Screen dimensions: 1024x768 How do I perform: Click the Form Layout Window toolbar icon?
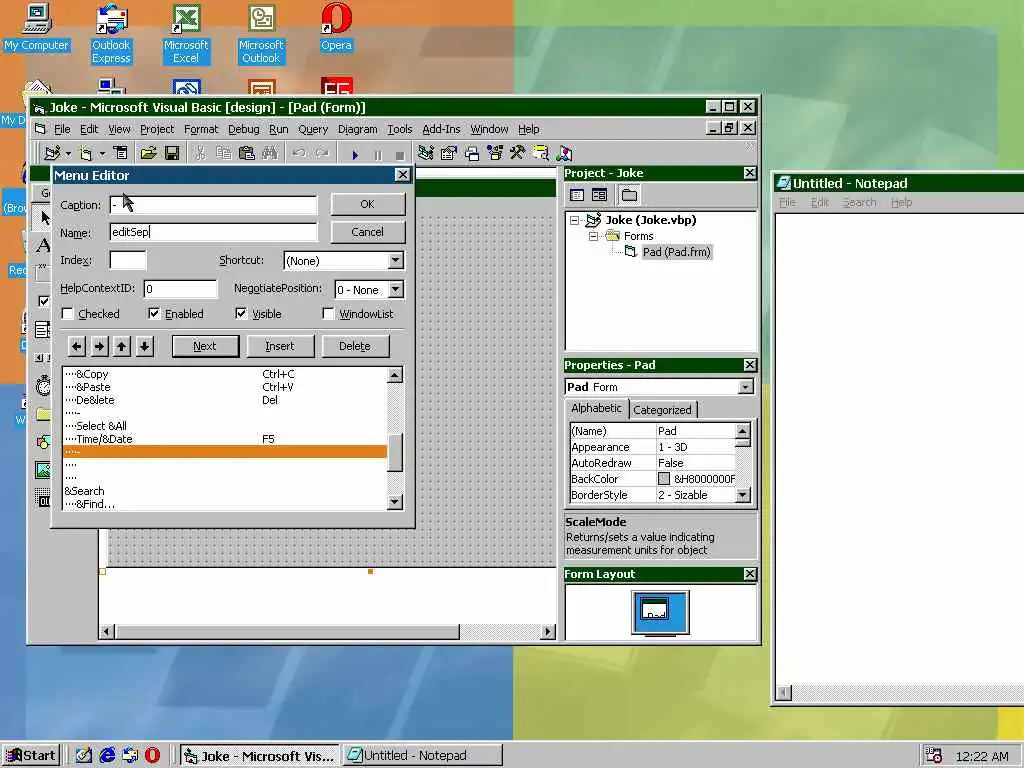click(472, 153)
